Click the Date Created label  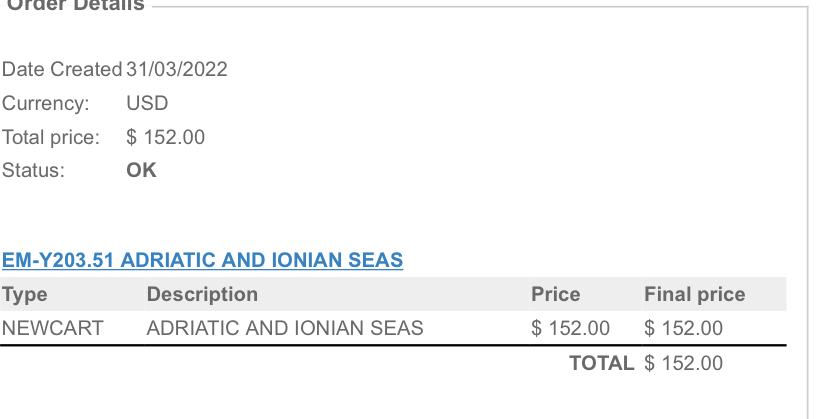coord(62,70)
